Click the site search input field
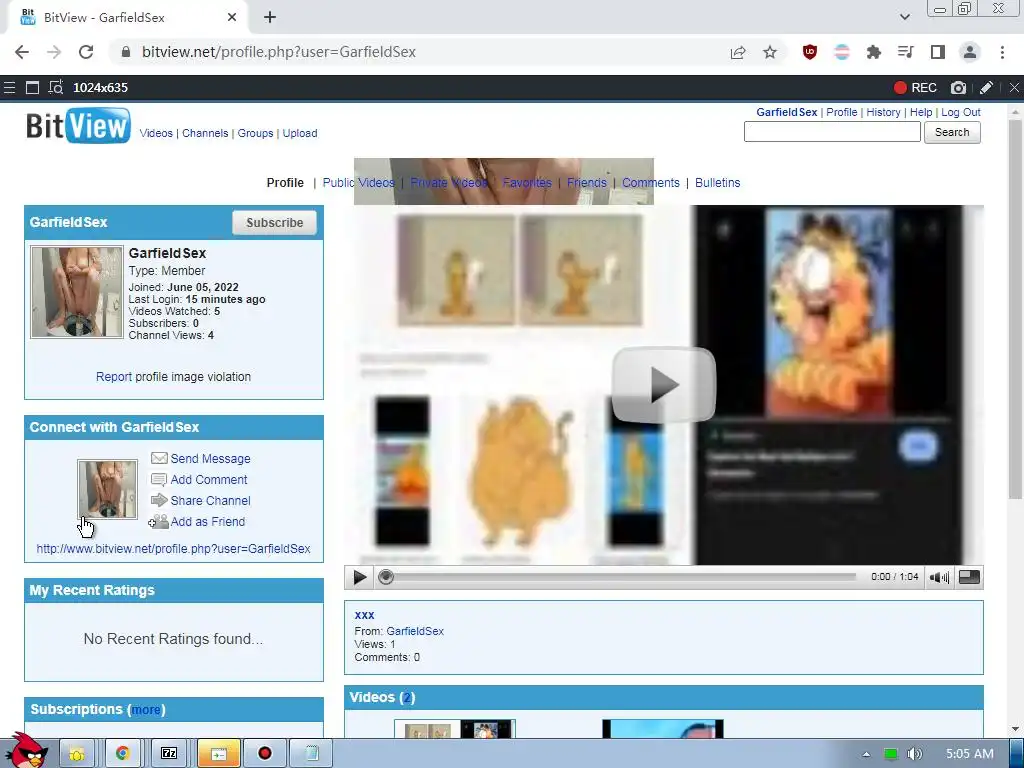Screen dimensions: 1024x768 832,132
